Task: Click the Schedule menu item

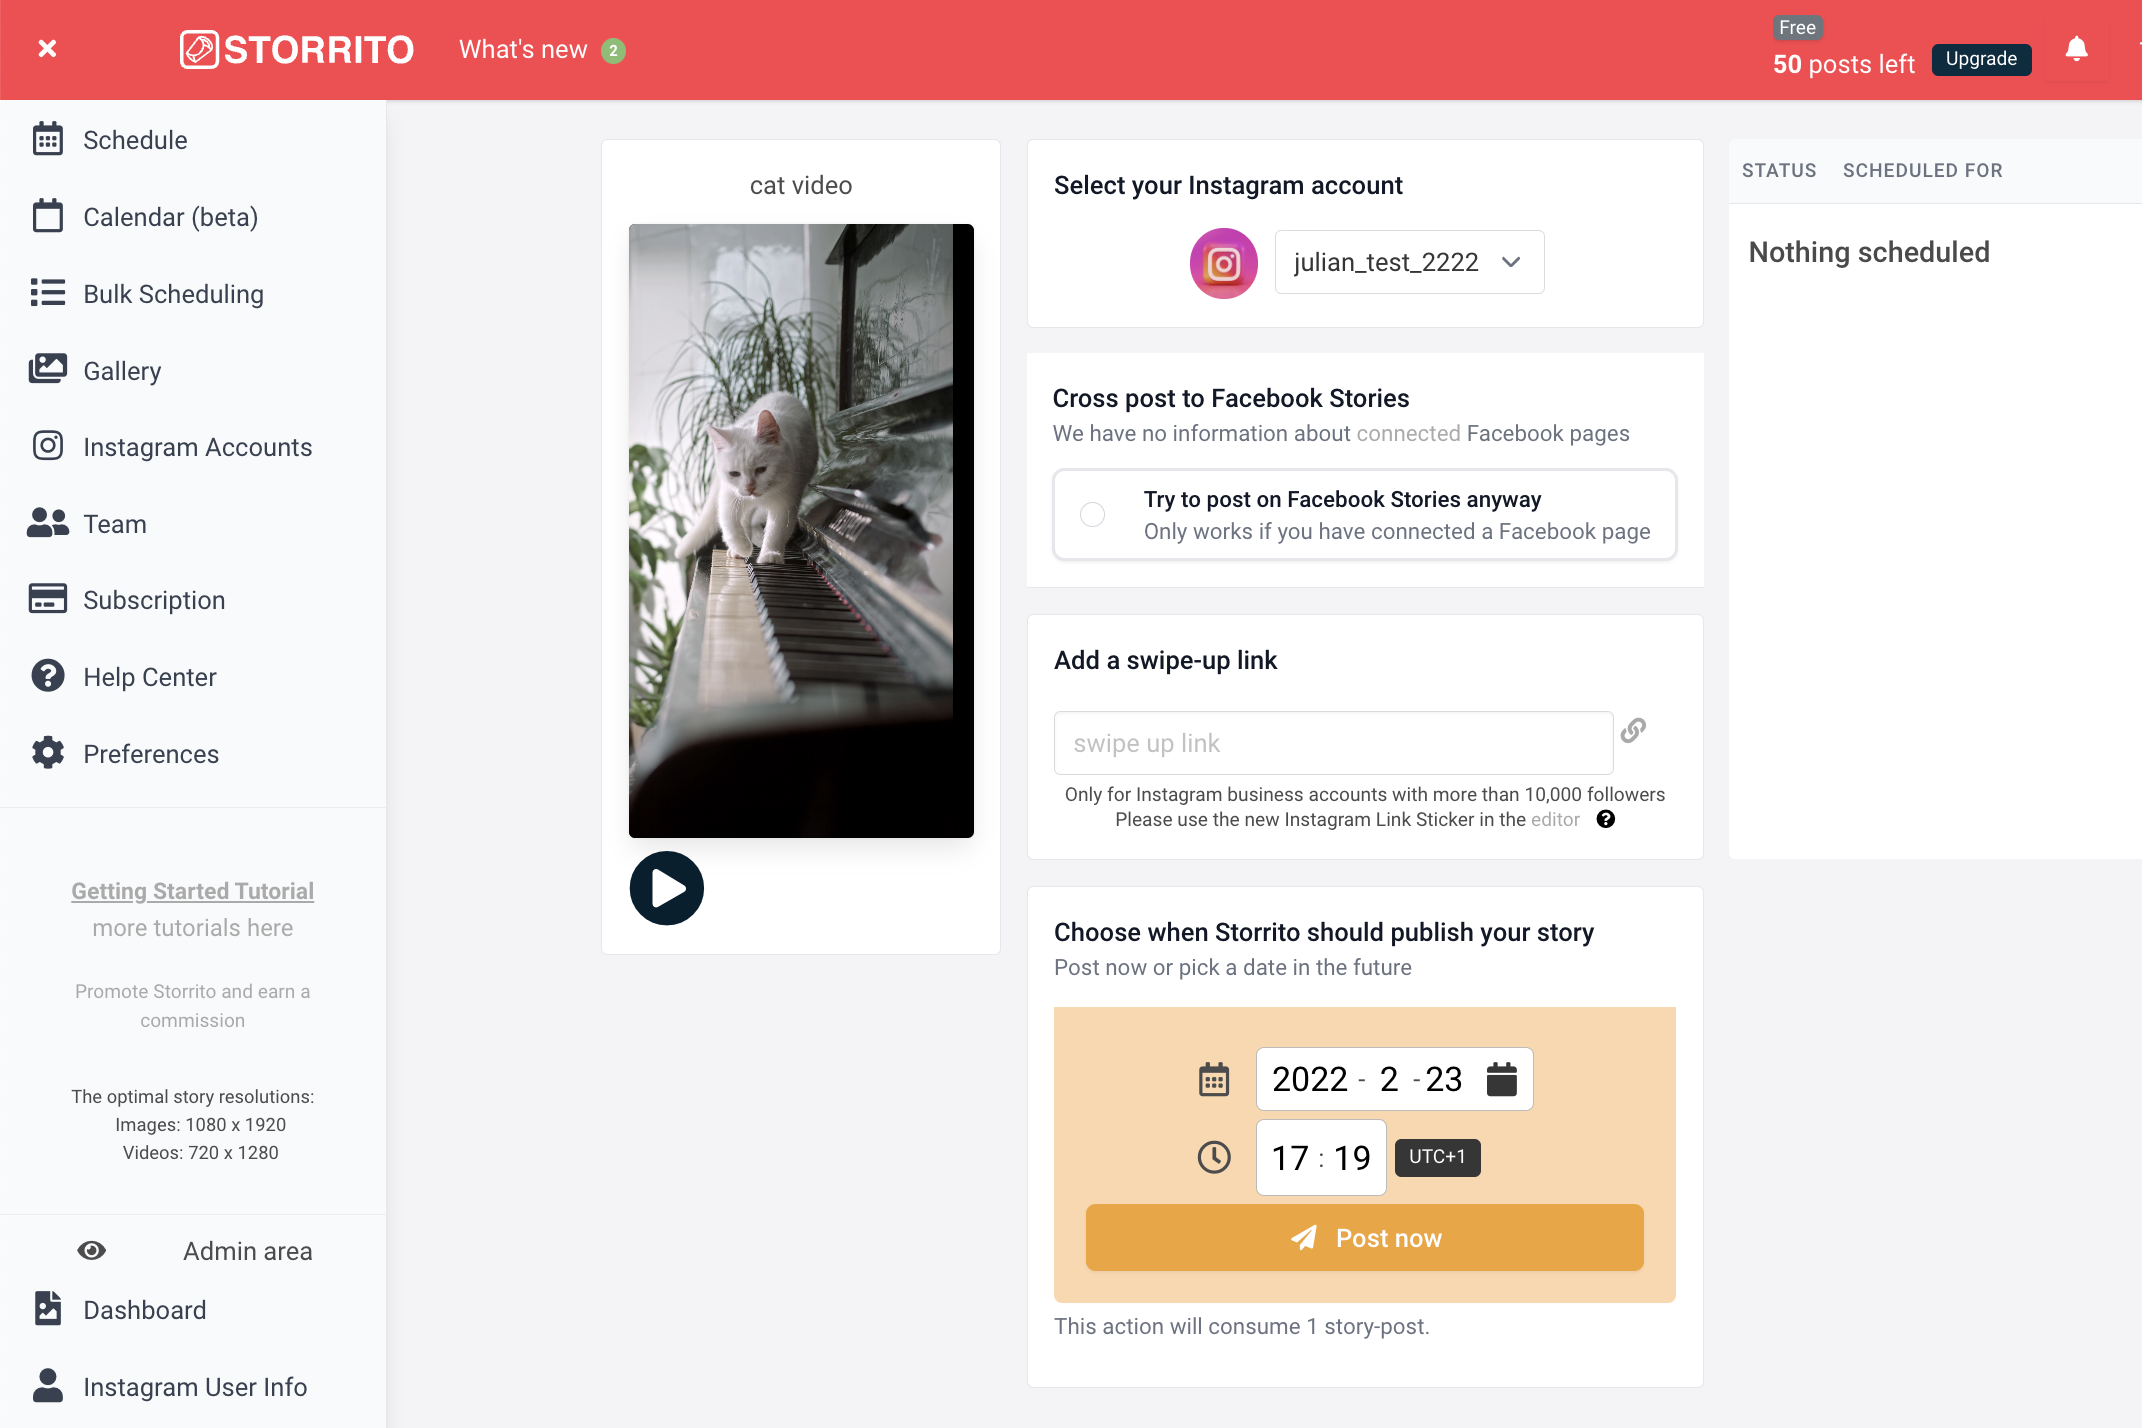Action: coord(135,140)
